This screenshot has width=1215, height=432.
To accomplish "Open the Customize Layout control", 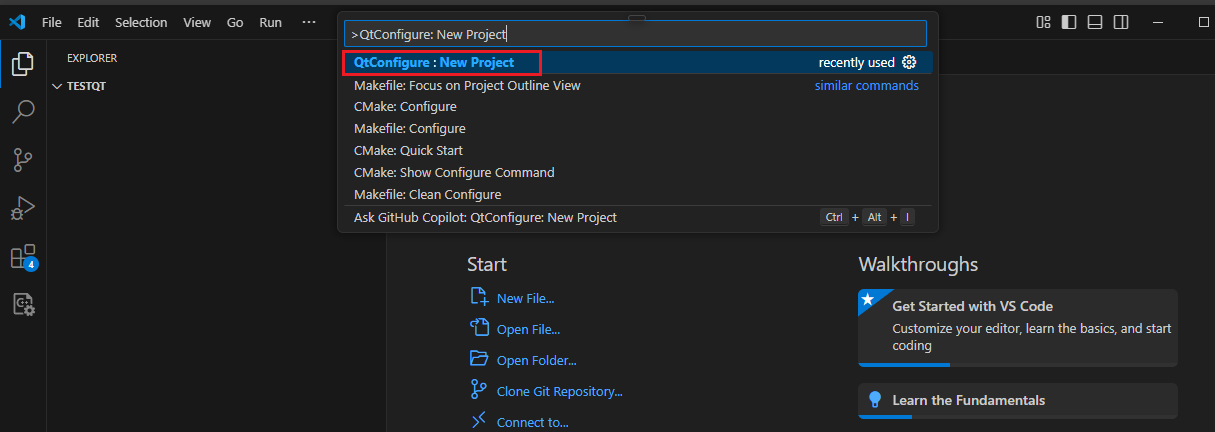I will click(x=1043, y=22).
